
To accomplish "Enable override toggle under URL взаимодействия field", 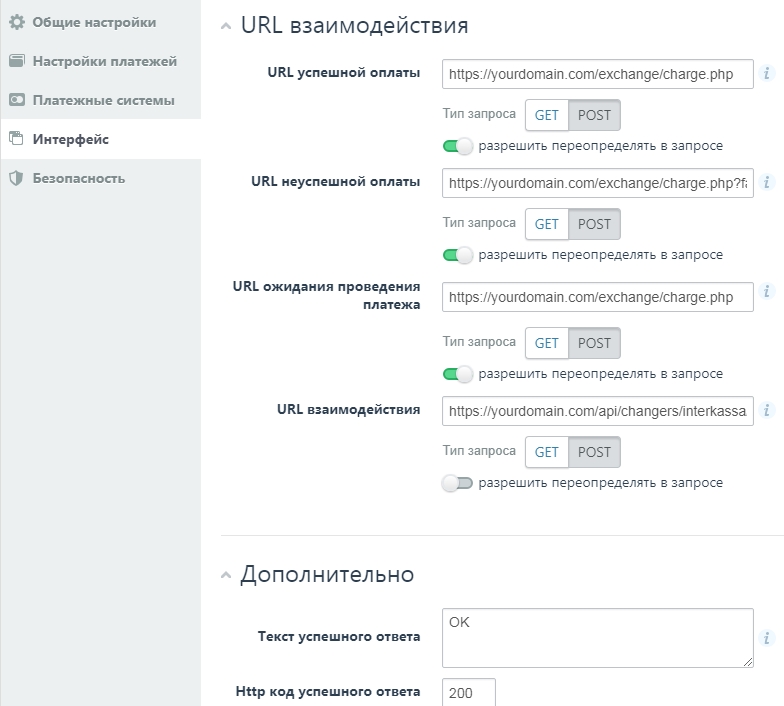I will click(x=458, y=483).
